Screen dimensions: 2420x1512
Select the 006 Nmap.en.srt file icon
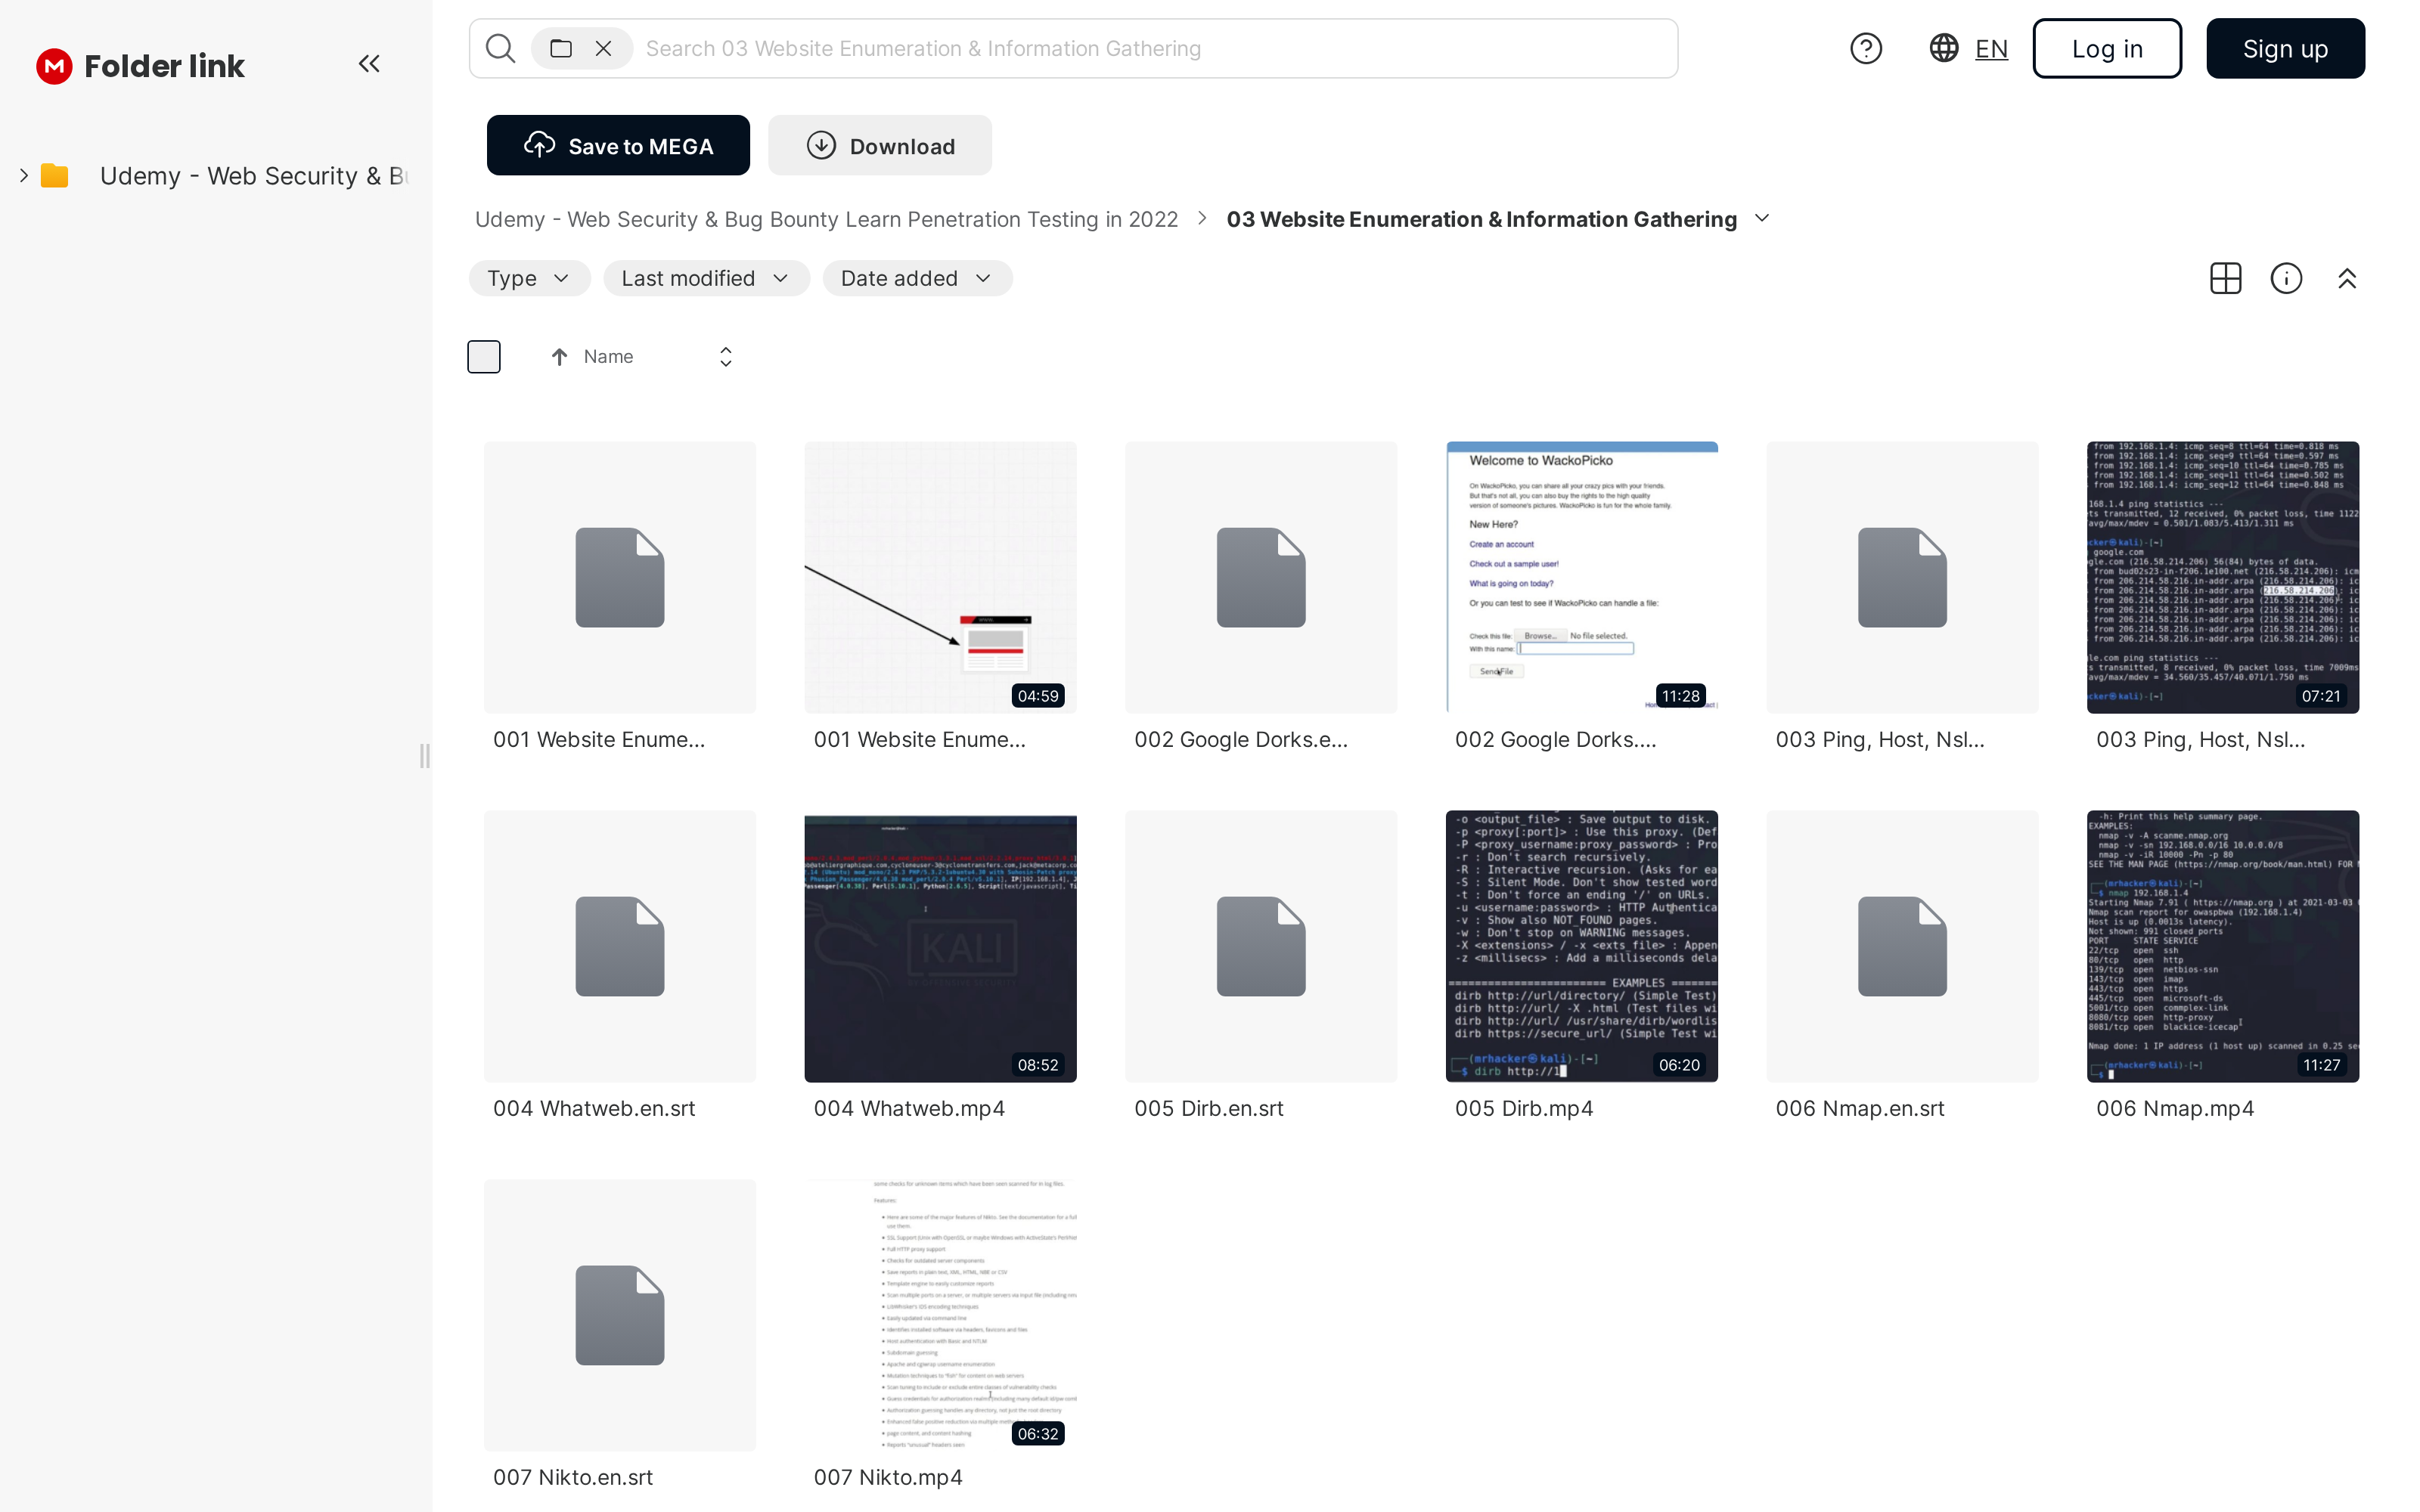1902,946
